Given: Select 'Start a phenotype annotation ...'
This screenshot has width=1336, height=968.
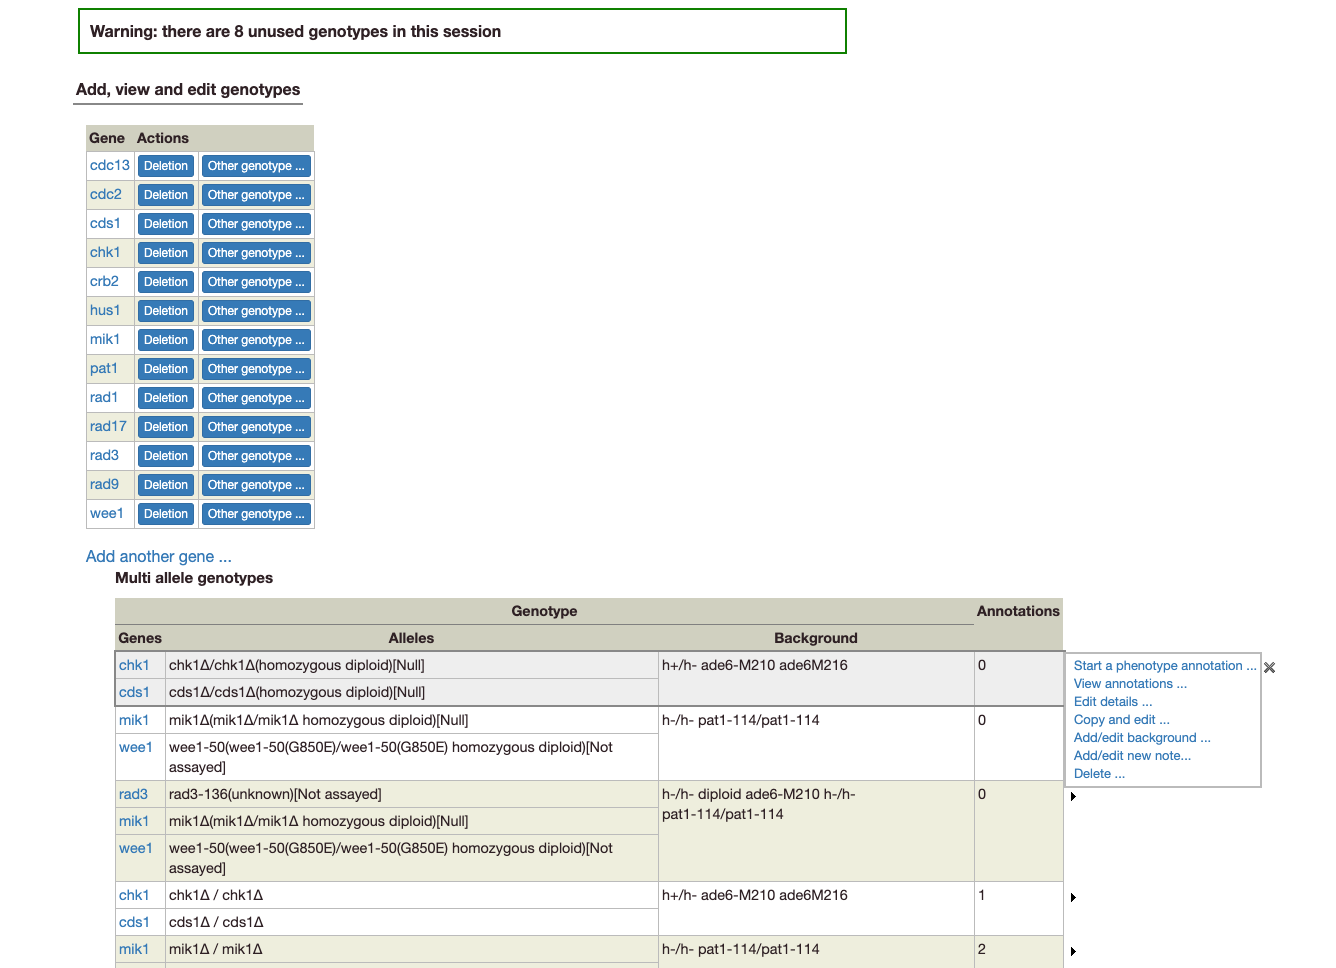Looking at the screenshot, I should click(1164, 665).
